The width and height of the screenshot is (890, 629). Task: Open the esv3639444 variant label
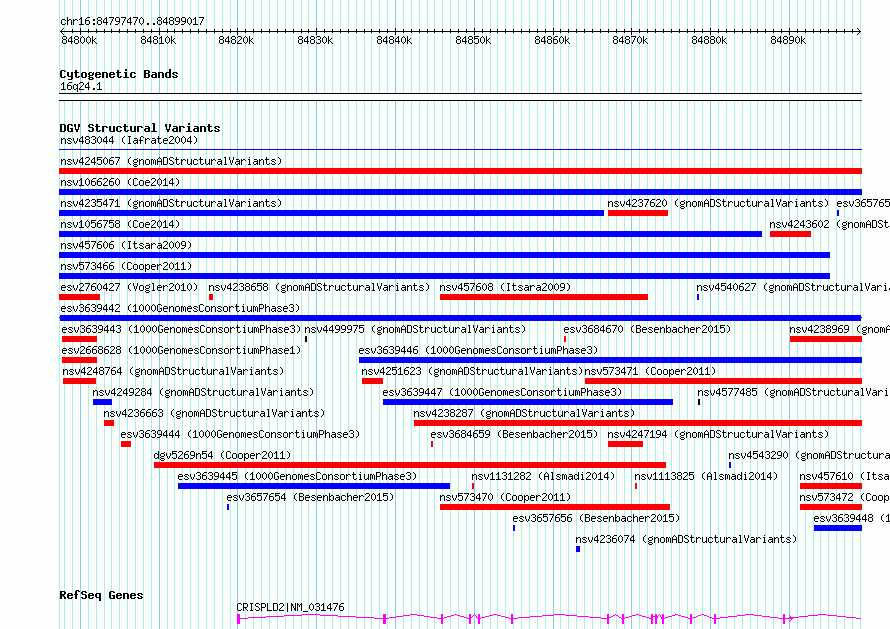point(240,434)
